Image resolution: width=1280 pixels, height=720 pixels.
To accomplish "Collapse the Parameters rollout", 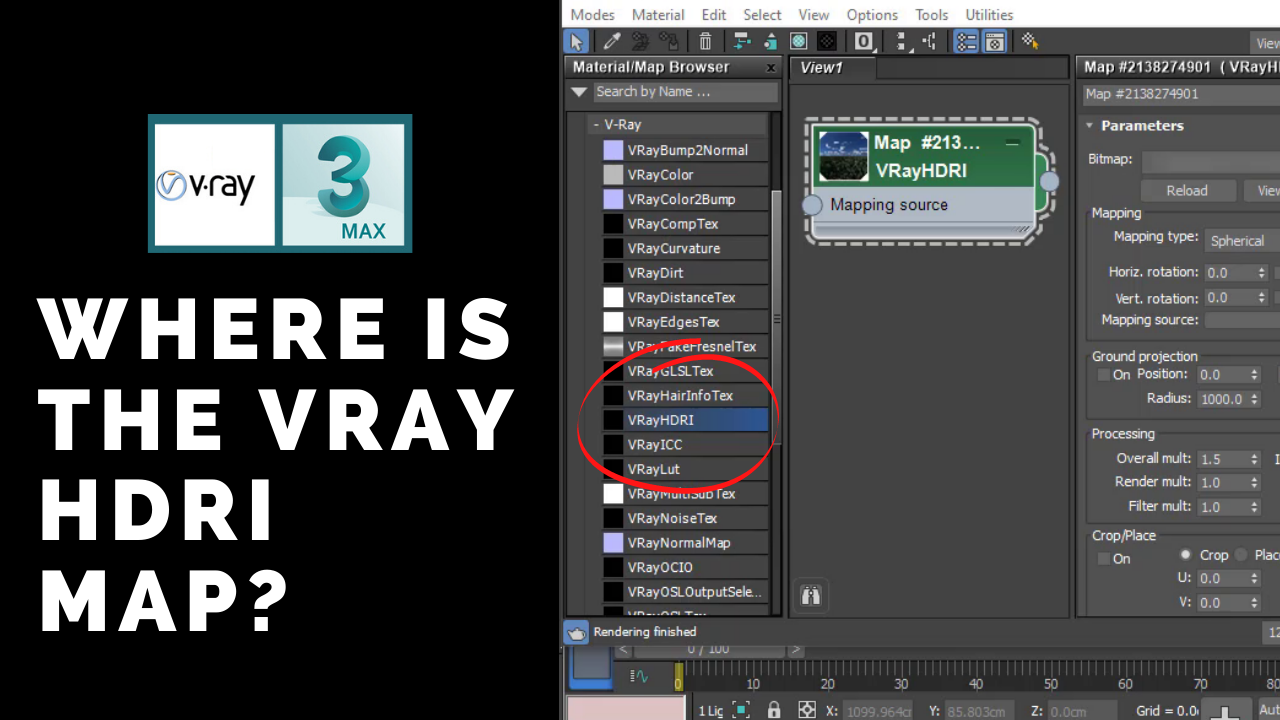I will click(1090, 126).
